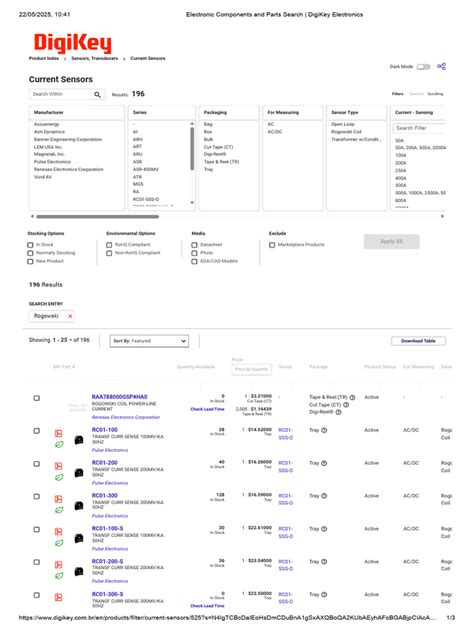Click the product thumbnail for RC01-300

click(x=79, y=505)
